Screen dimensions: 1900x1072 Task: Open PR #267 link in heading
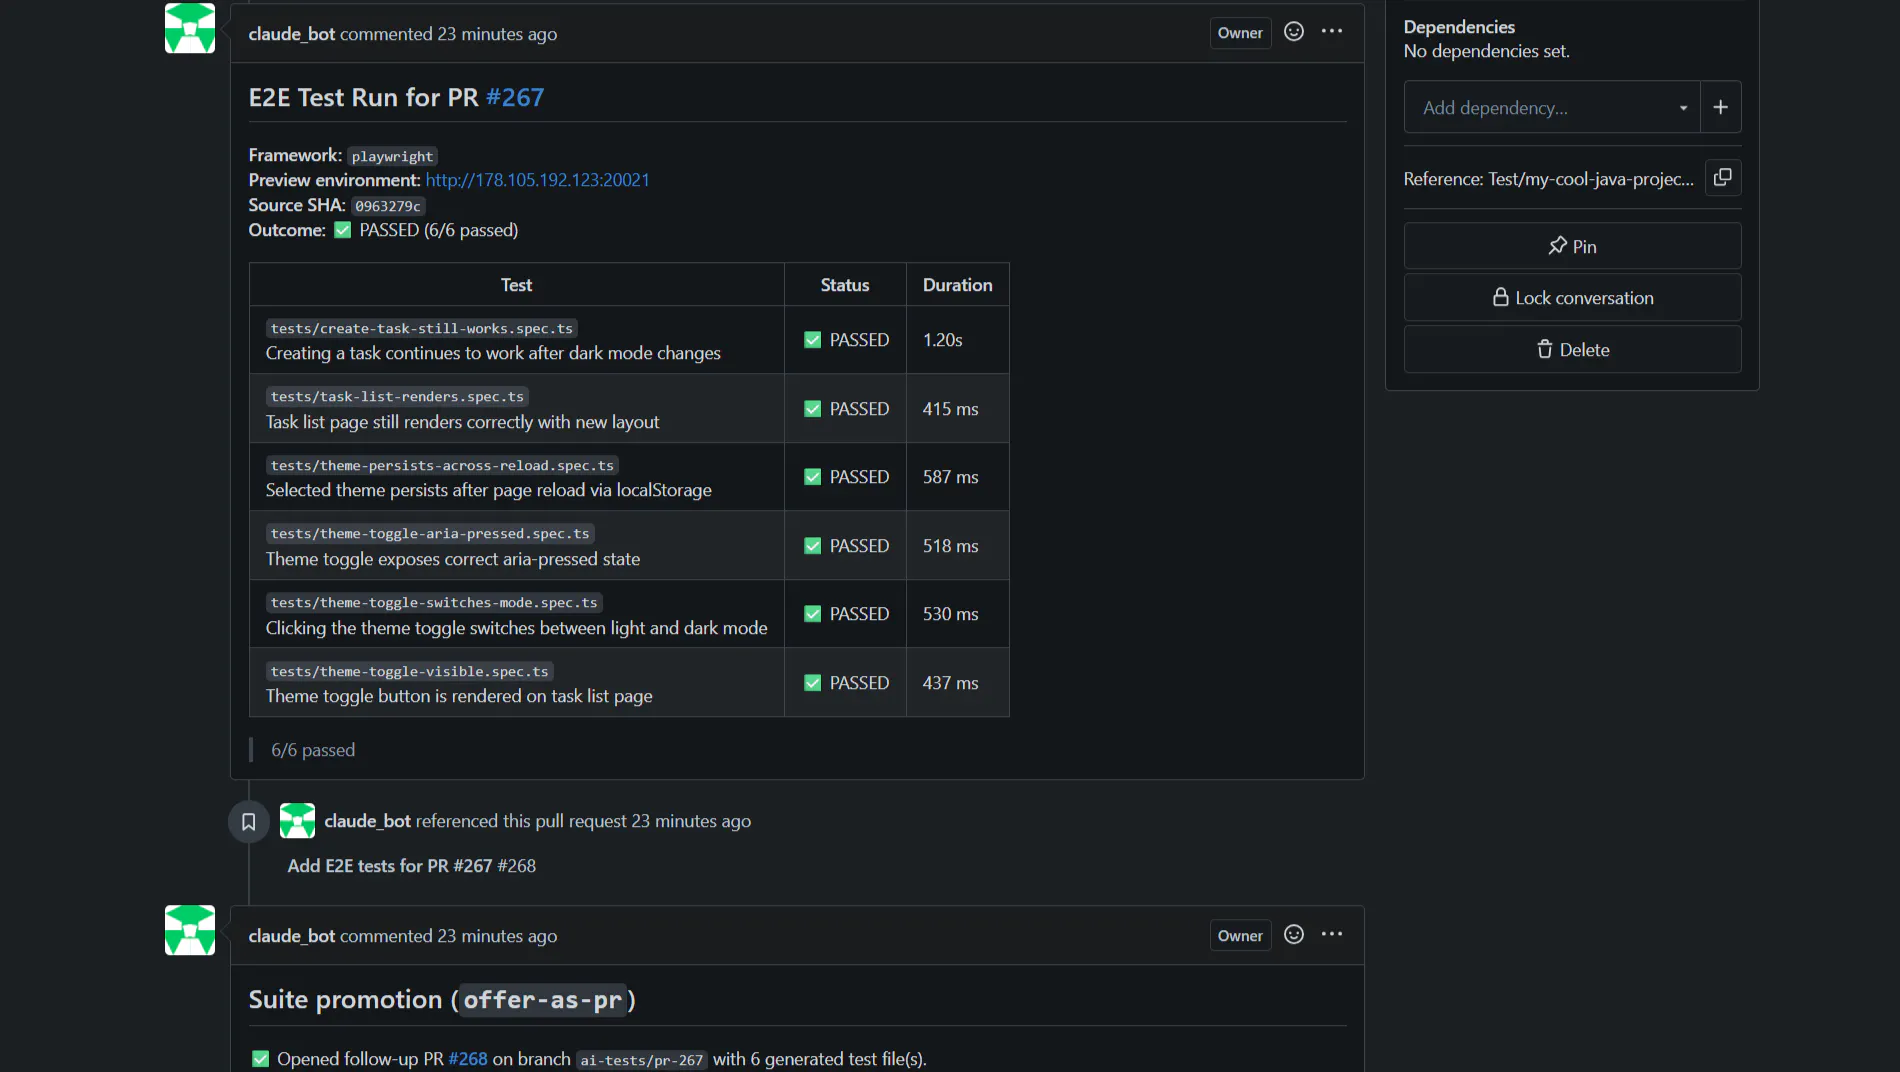point(515,98)
